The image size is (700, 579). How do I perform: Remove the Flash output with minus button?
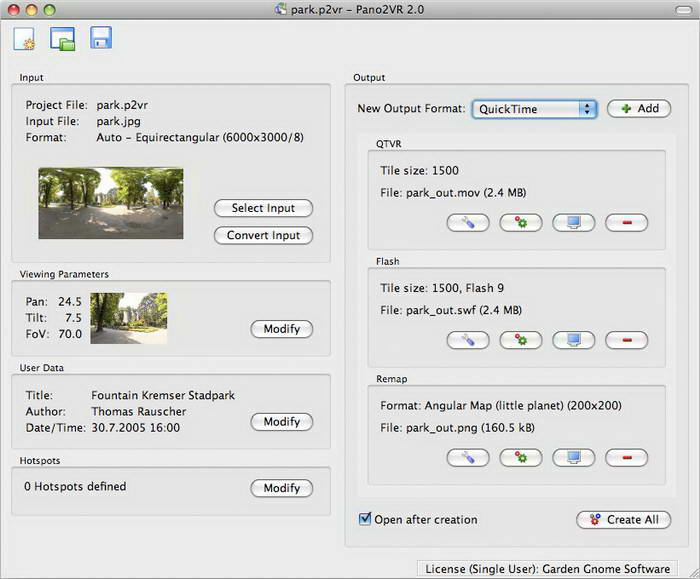coord(626,340)
